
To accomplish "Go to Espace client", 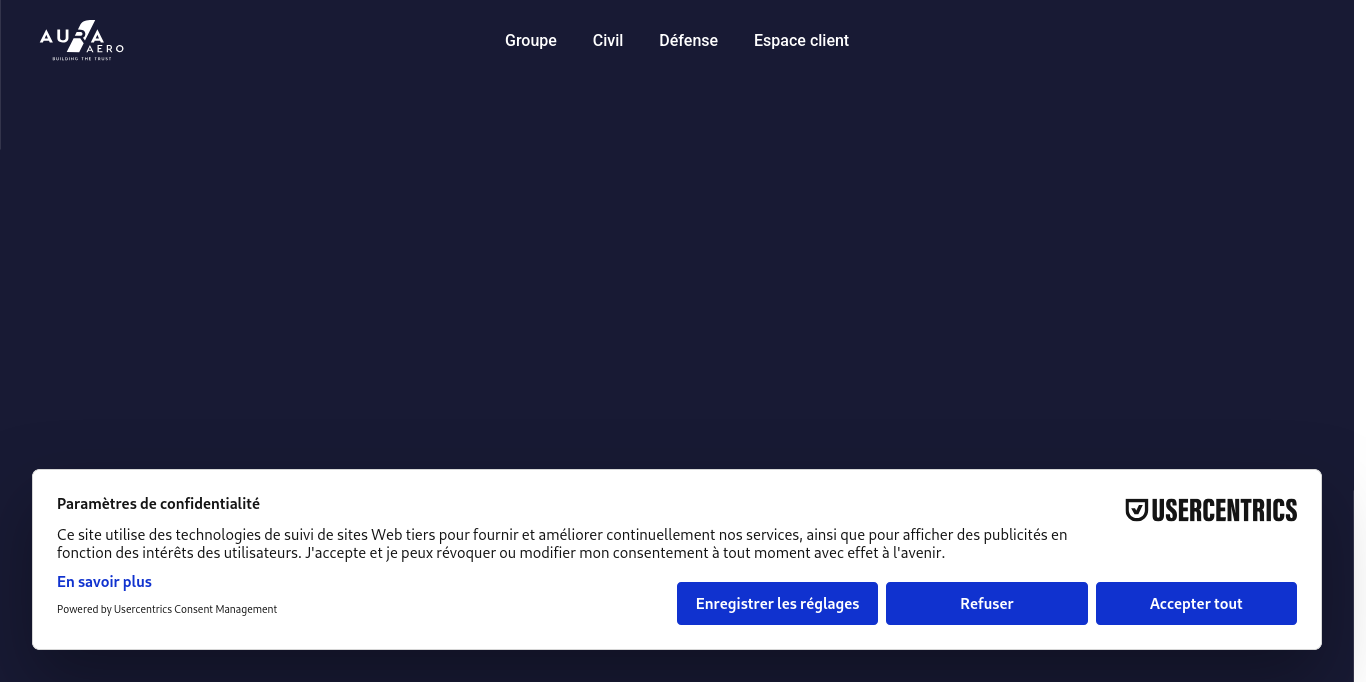I will 801,41.
